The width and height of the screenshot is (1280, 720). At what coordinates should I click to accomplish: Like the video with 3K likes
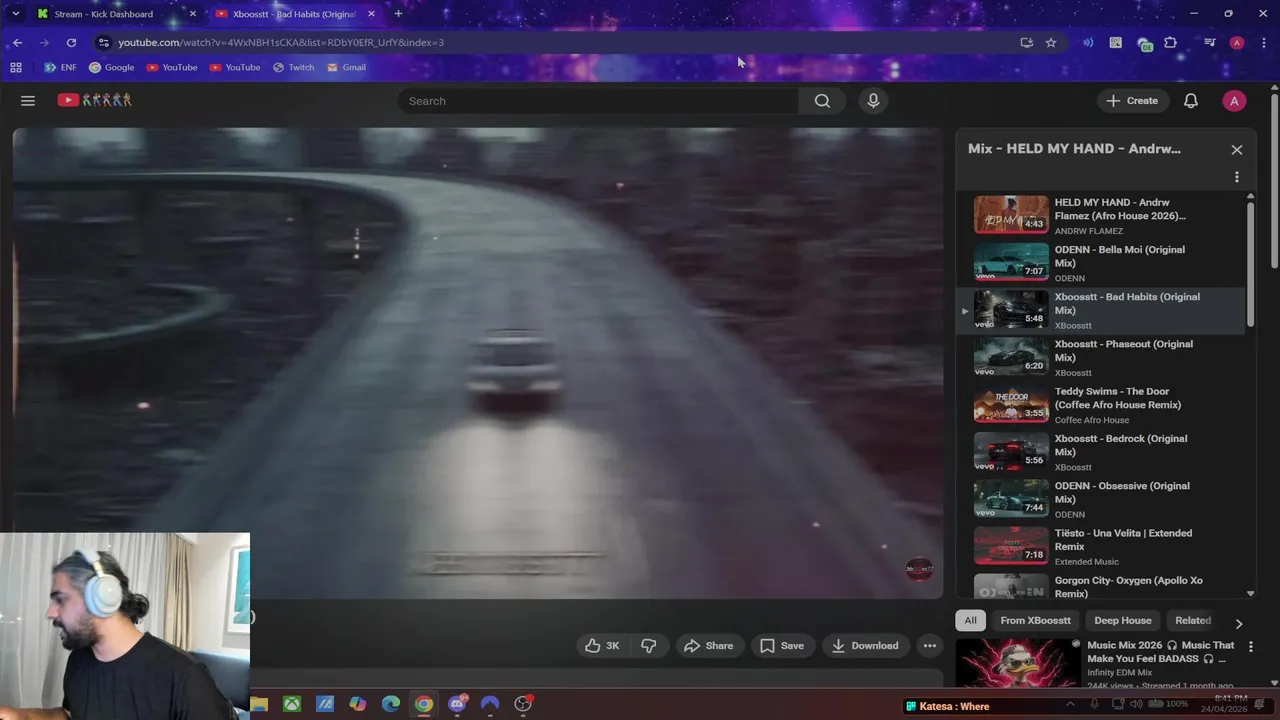602,646
